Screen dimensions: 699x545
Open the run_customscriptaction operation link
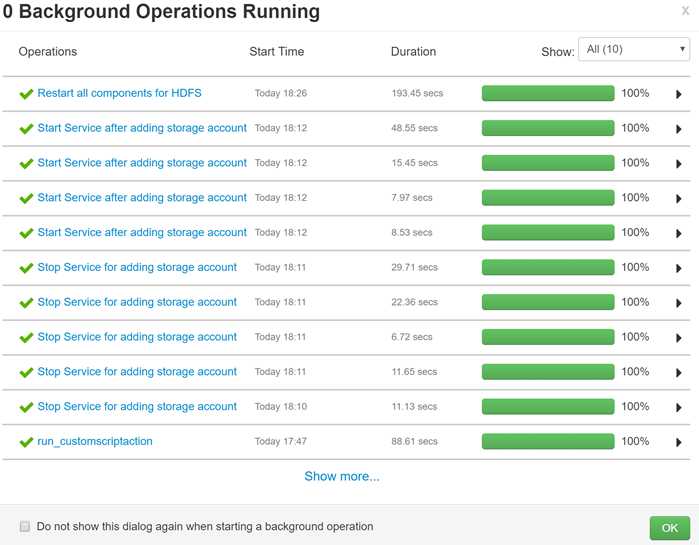pyautogui.click(x=95, y=441)
